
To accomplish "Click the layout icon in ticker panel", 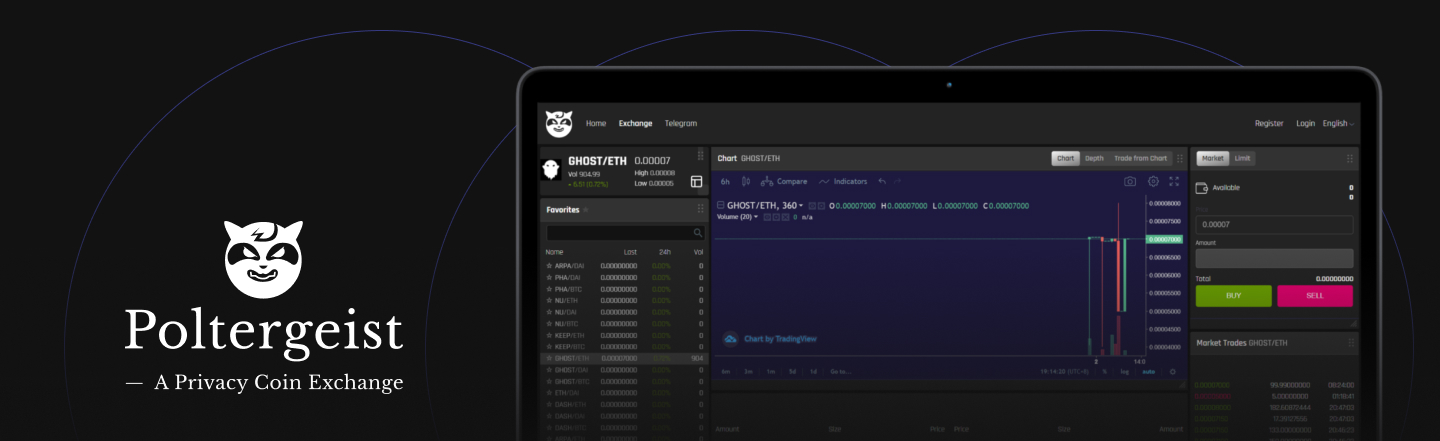I will [x=696, y=181].
